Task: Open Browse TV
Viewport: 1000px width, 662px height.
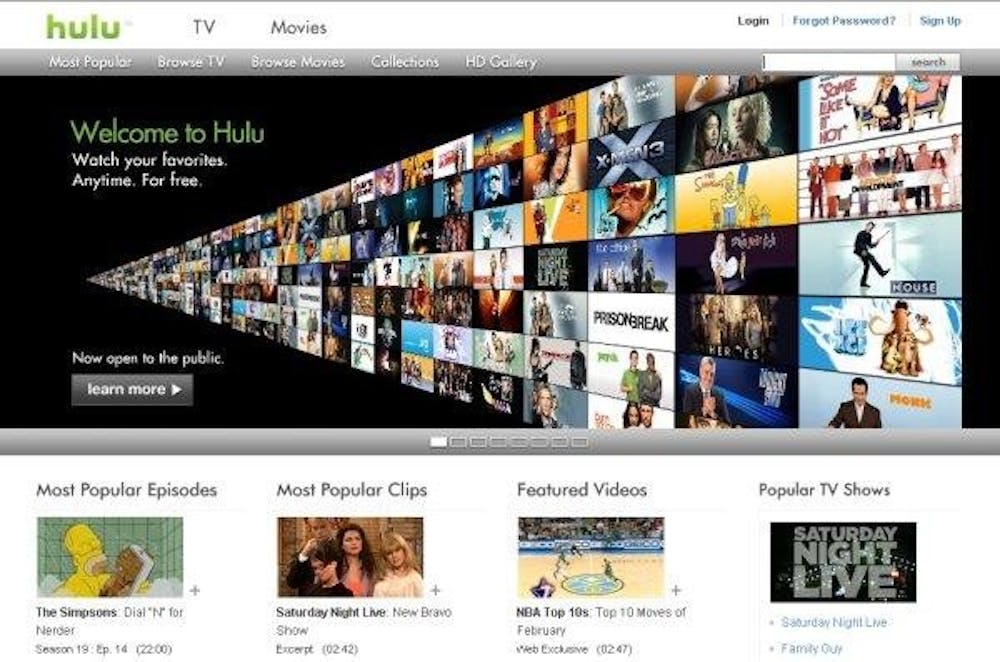Action: click(191, 62)
